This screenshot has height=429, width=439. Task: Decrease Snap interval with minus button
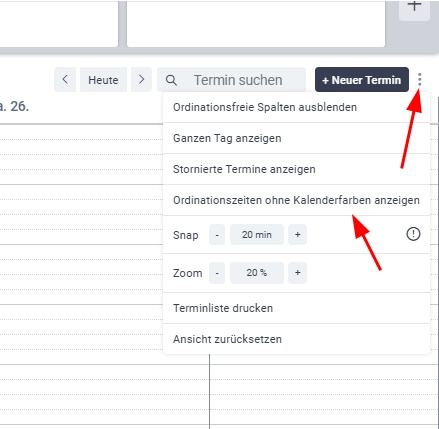[x=217, y=235]
